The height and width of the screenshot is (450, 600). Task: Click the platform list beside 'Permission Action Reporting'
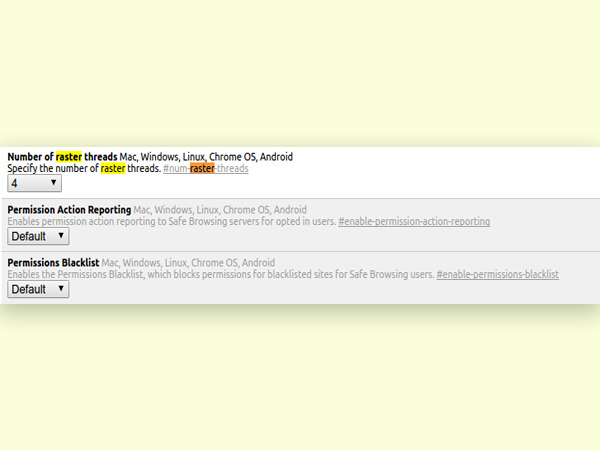pos(220,209)
